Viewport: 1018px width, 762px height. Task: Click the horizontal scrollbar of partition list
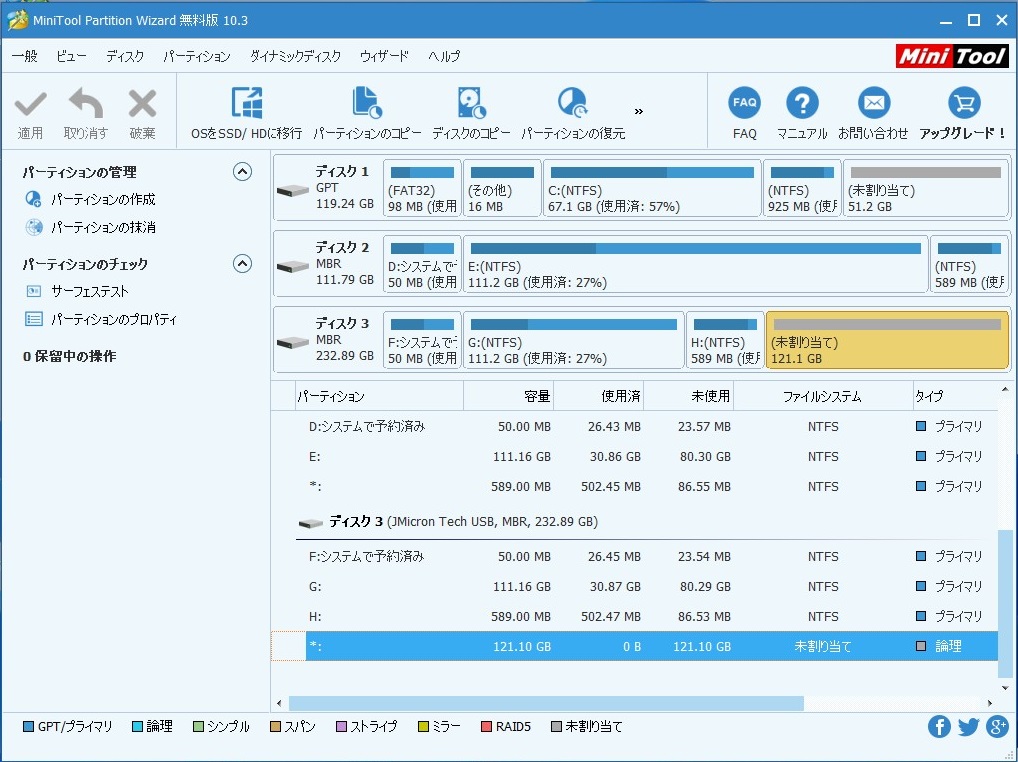pos(545,704)
